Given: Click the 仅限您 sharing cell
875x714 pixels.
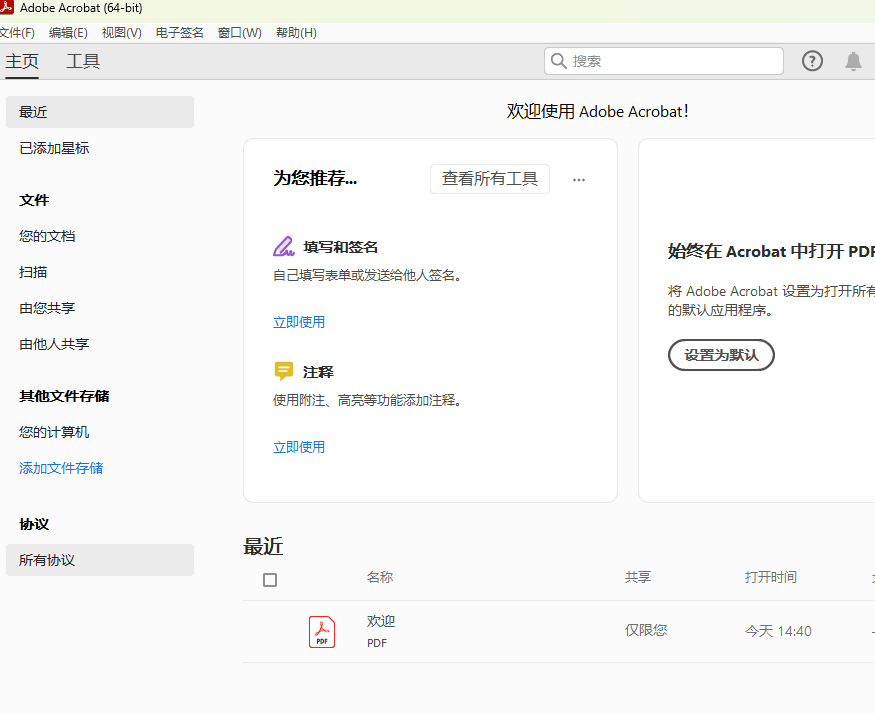Looking at the screenshot, I should [x=646, y=630].
